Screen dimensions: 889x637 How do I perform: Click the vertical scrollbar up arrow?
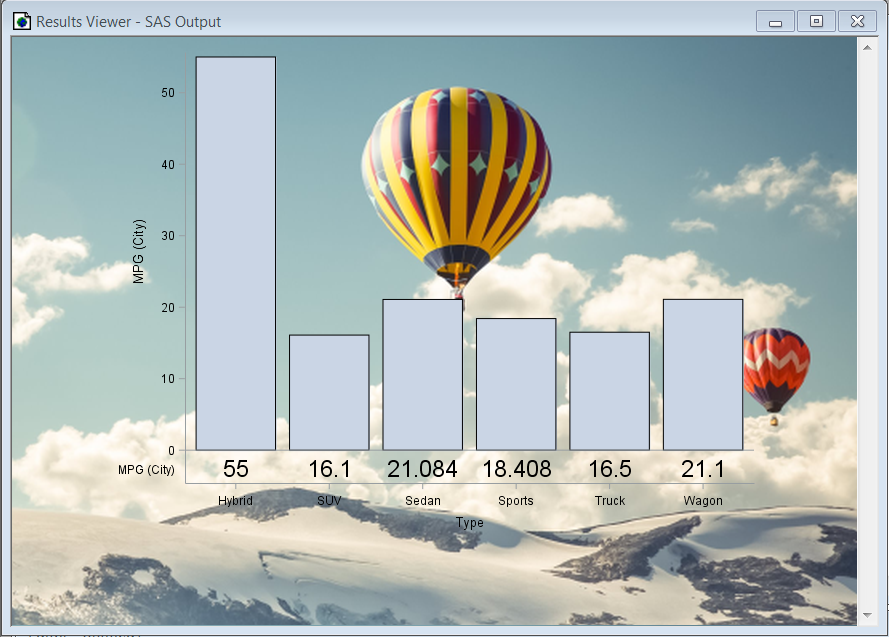click(867, 48)
